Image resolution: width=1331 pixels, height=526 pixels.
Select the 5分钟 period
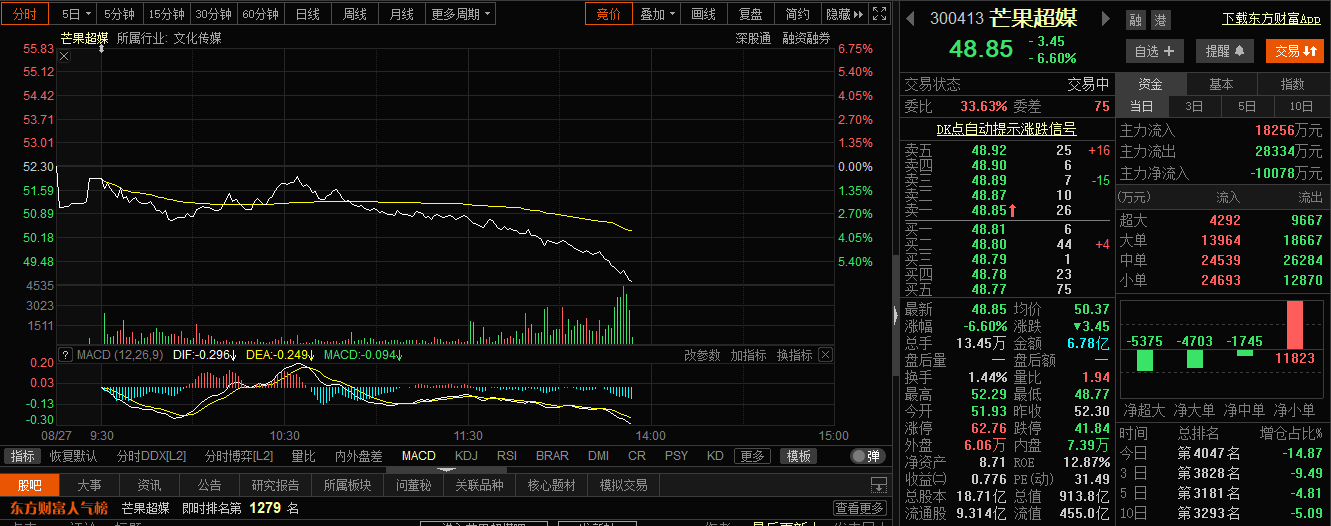(119, 14)
